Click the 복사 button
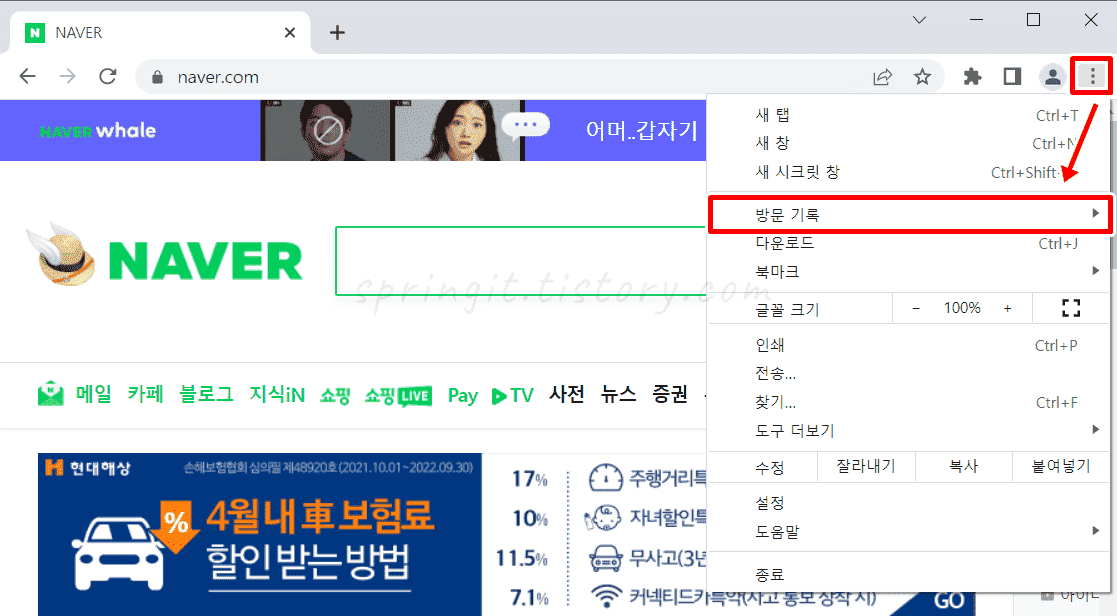 [963, 466]
